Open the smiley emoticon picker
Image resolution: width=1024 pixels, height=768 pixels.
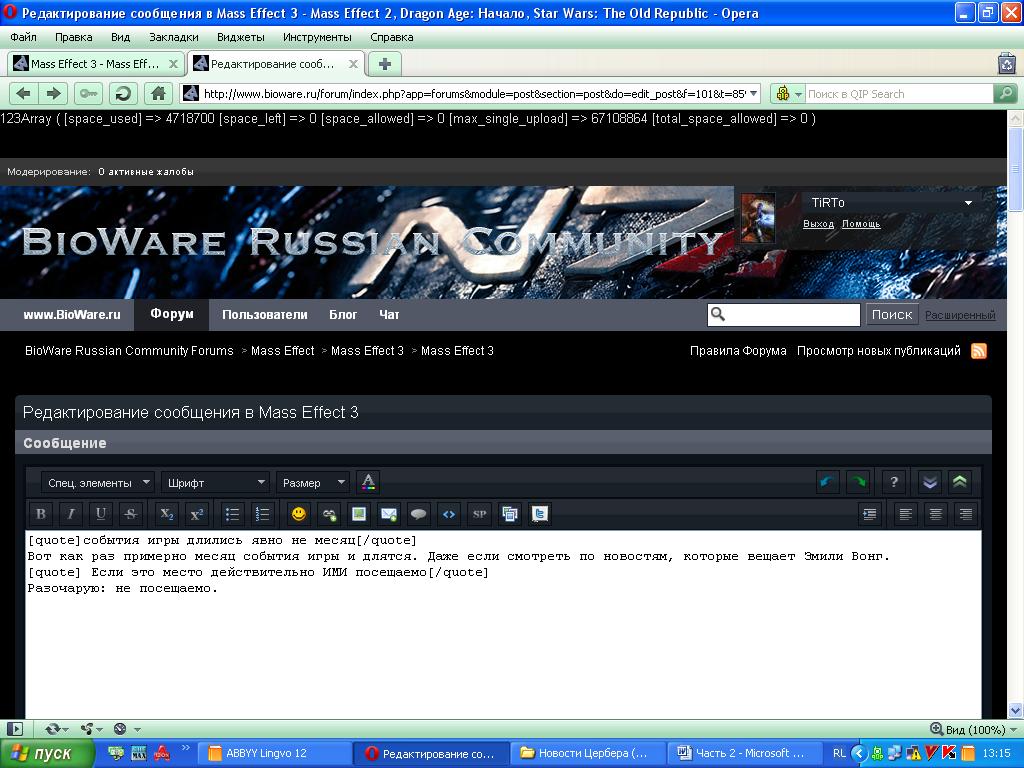pyautogui.click(x=298, y=514)
